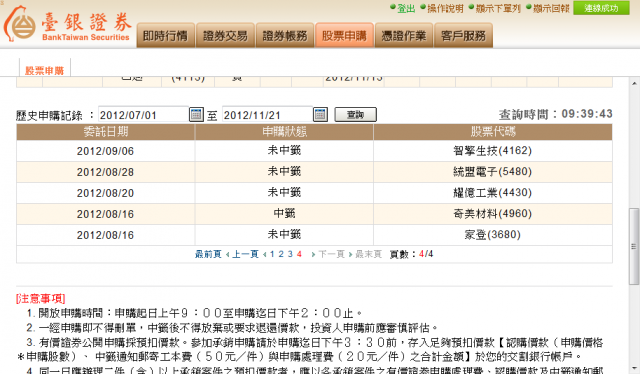Click current page 4 in pagination
Screen dimensions: 640x374
299,254
